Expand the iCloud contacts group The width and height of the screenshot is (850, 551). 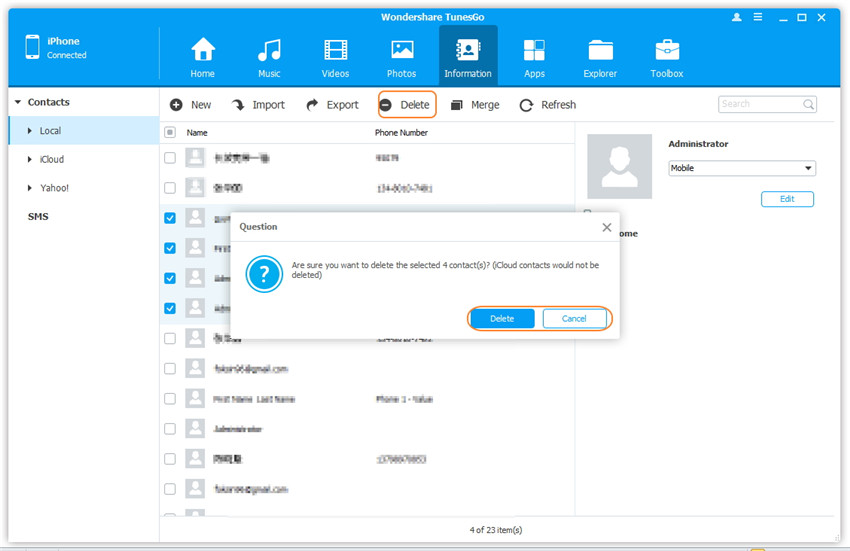pyautogui.click(x=30, y=159)
